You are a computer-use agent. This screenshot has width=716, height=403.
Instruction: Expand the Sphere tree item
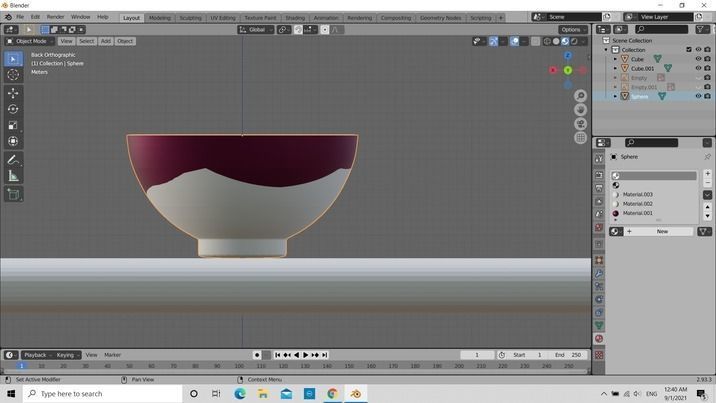[615, 96]
